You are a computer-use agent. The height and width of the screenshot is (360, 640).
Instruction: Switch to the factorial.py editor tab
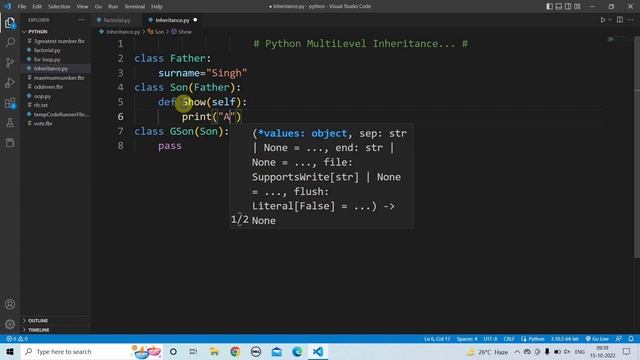pos(117,20)
